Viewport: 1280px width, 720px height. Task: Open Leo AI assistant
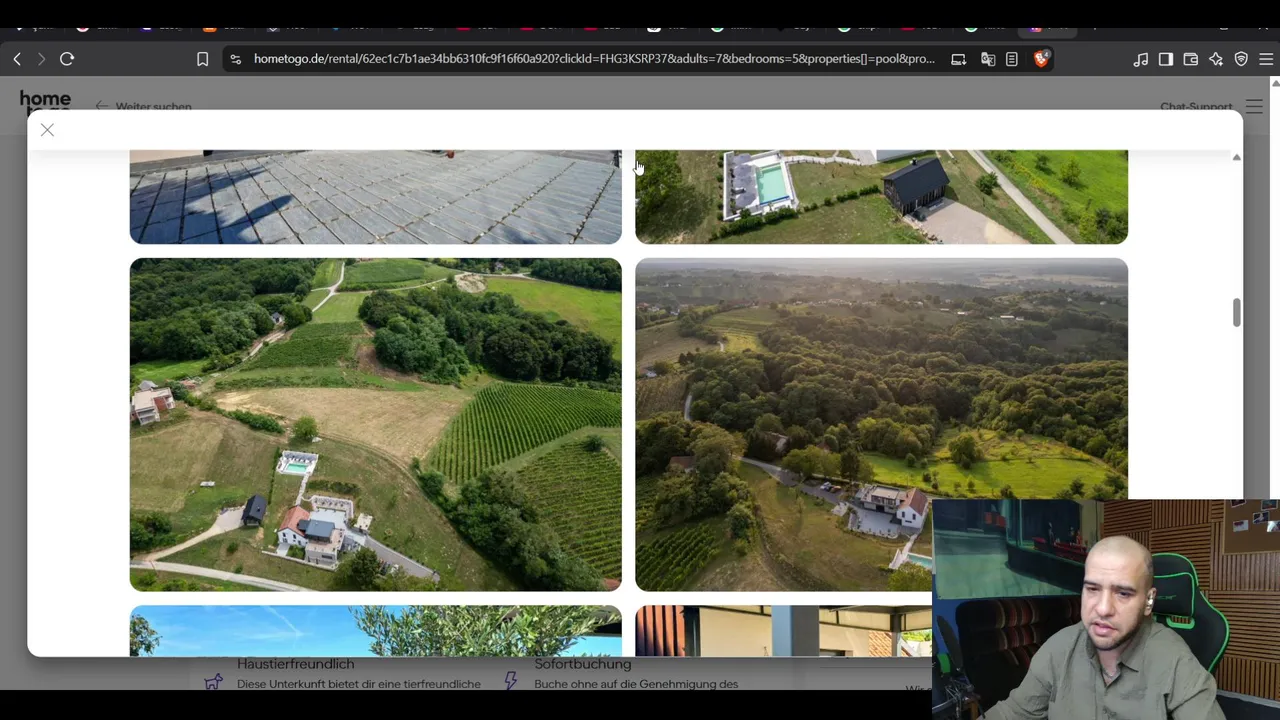pyautogui.click(x=1216, y=60)
